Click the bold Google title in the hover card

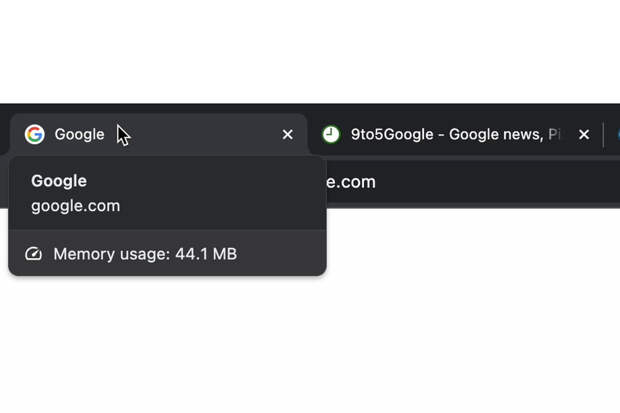point(59,181)
